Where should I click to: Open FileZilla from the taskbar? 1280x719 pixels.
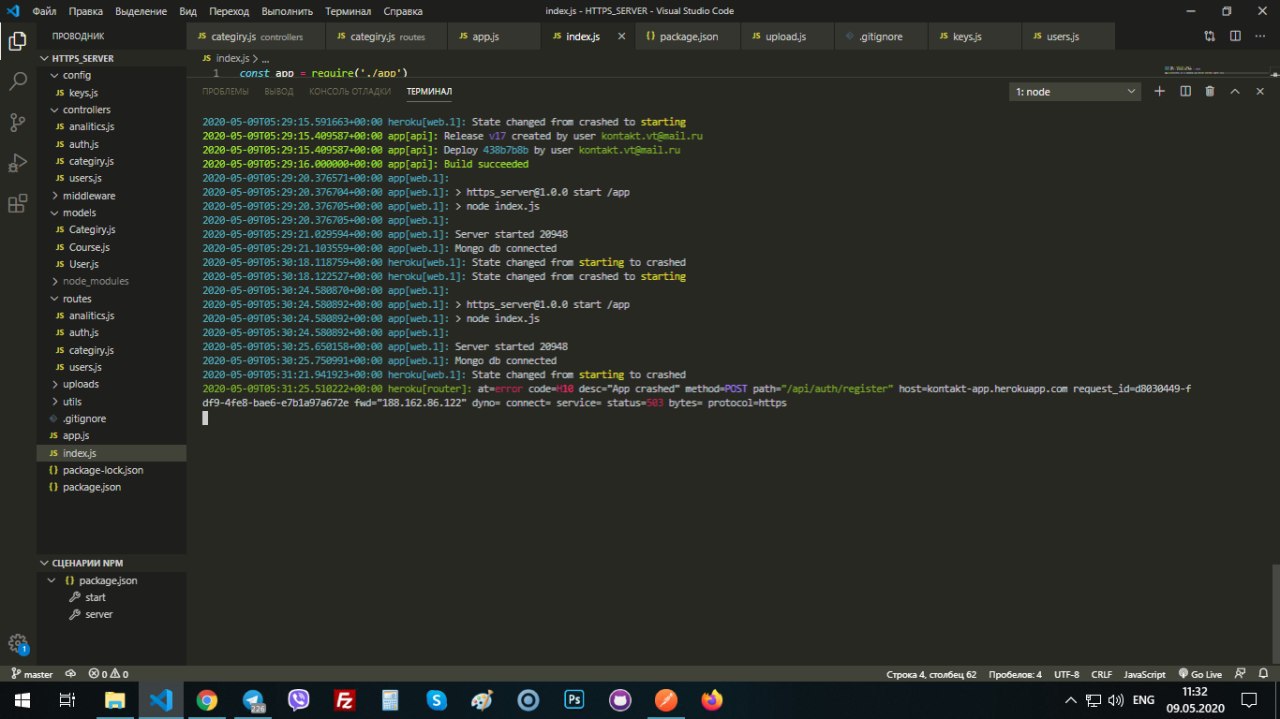(345, 700)
